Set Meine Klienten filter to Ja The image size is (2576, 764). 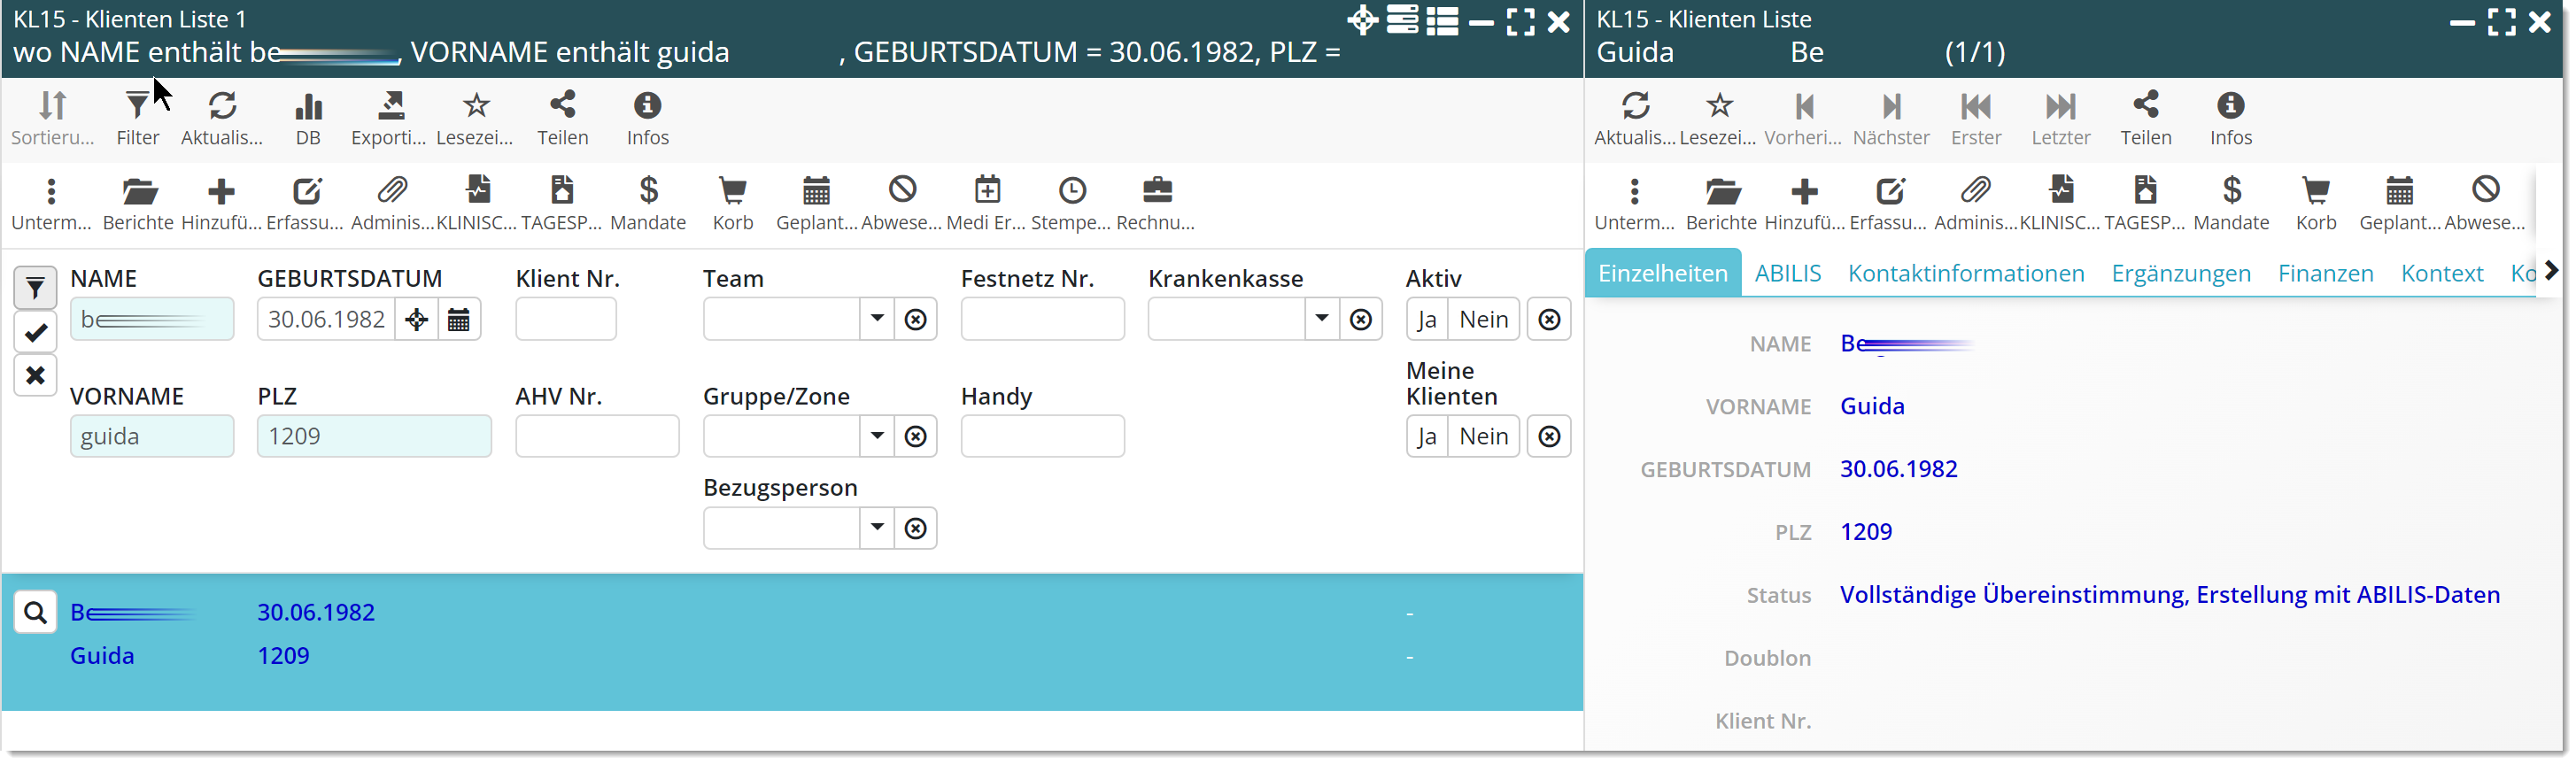pyautogui.click(x=1427, y=437)
